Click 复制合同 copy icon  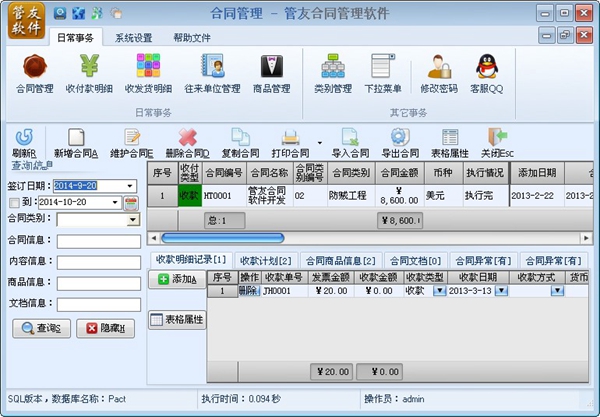click(241, 143)
